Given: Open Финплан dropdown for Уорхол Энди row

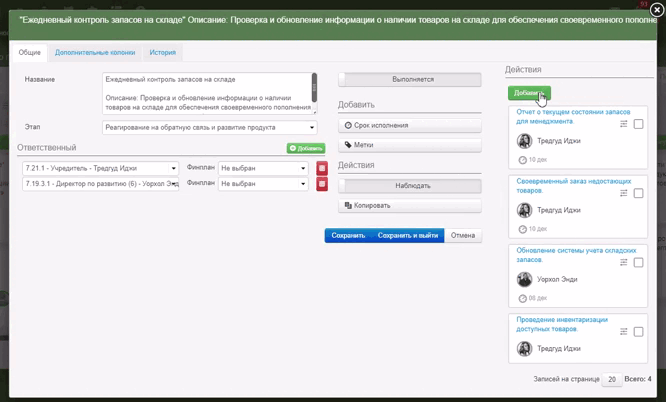Looking at the screenshot, I should click(x=263, y=184).
